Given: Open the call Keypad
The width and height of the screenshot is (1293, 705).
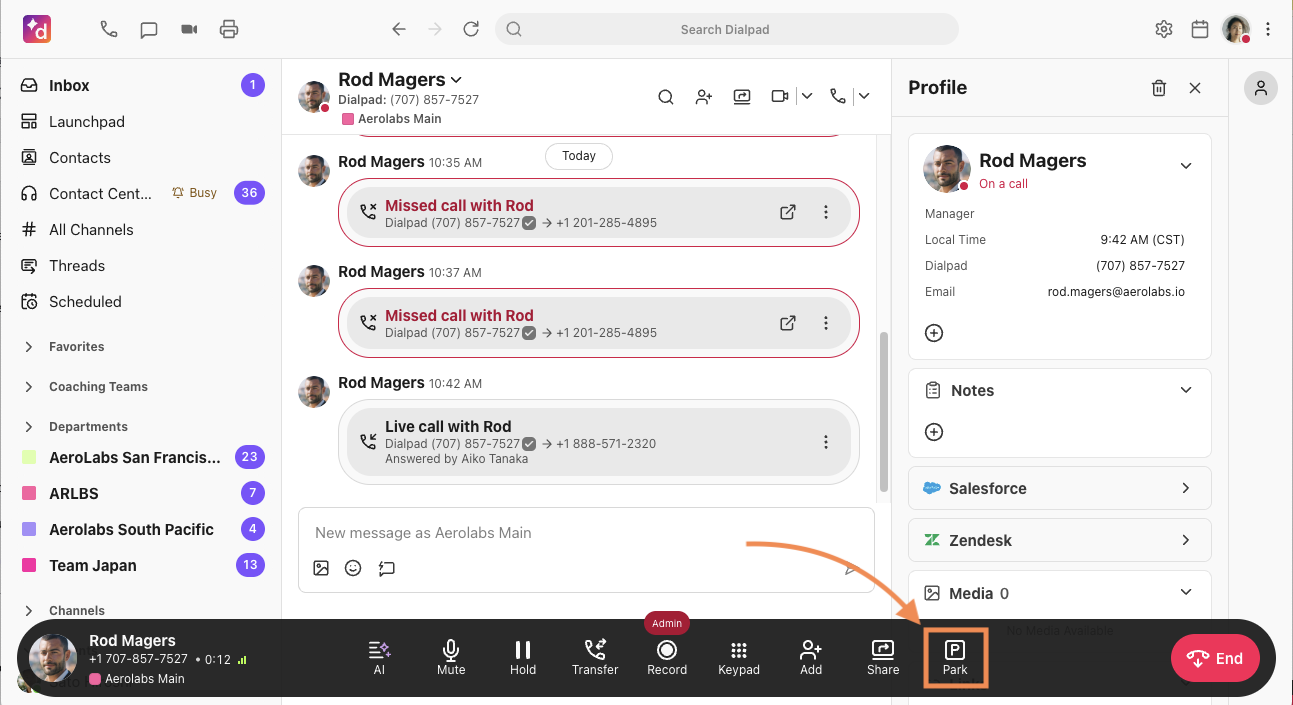Looking at the screenshot, I should 739,657.
